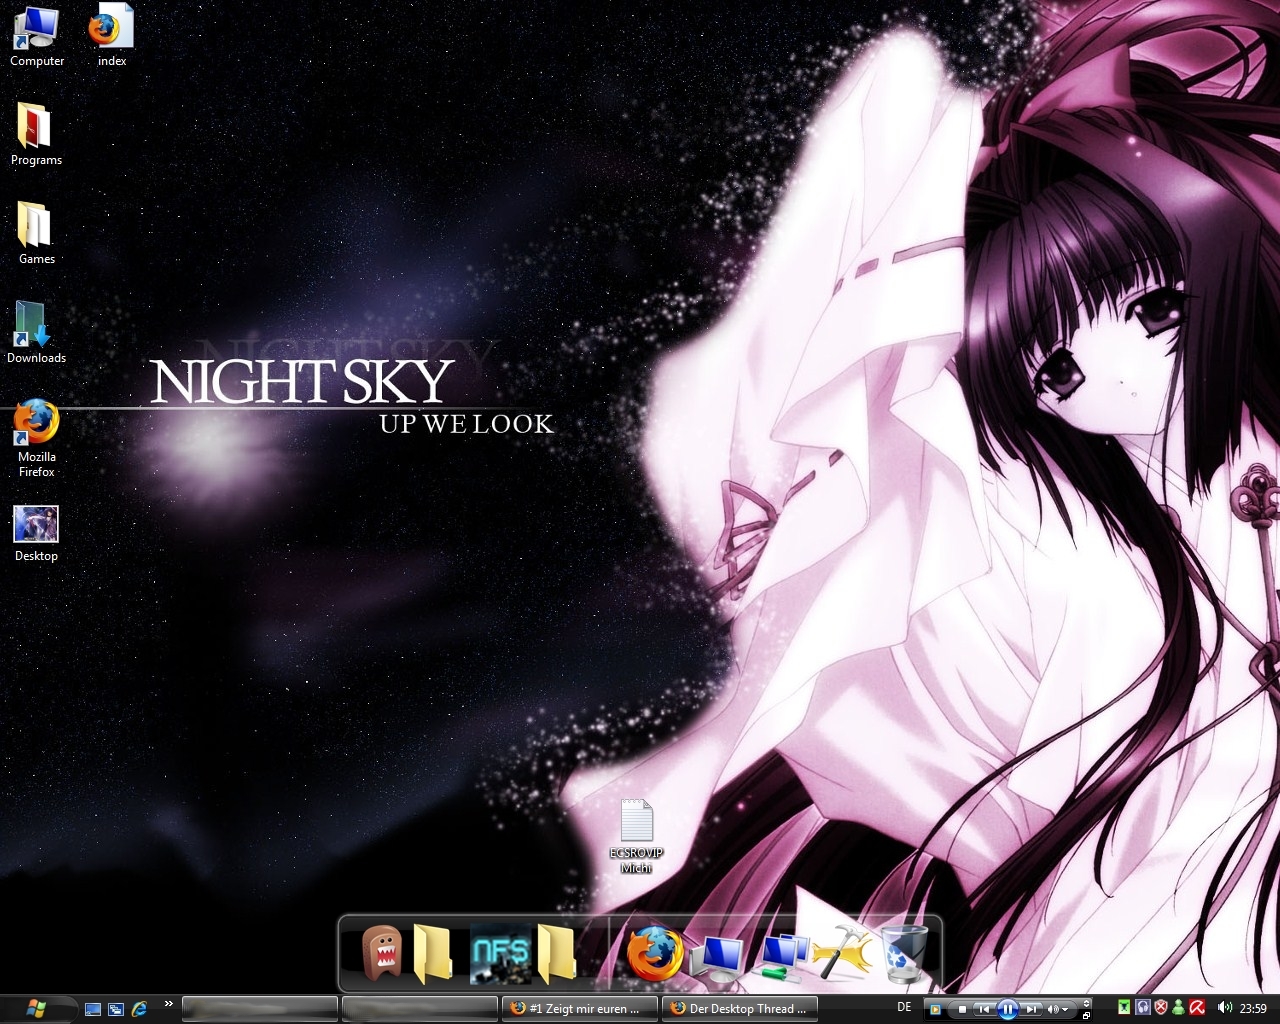Stop playback in the taskbar media player
The image size is (1280, 1024).
tap(962, 1009)
